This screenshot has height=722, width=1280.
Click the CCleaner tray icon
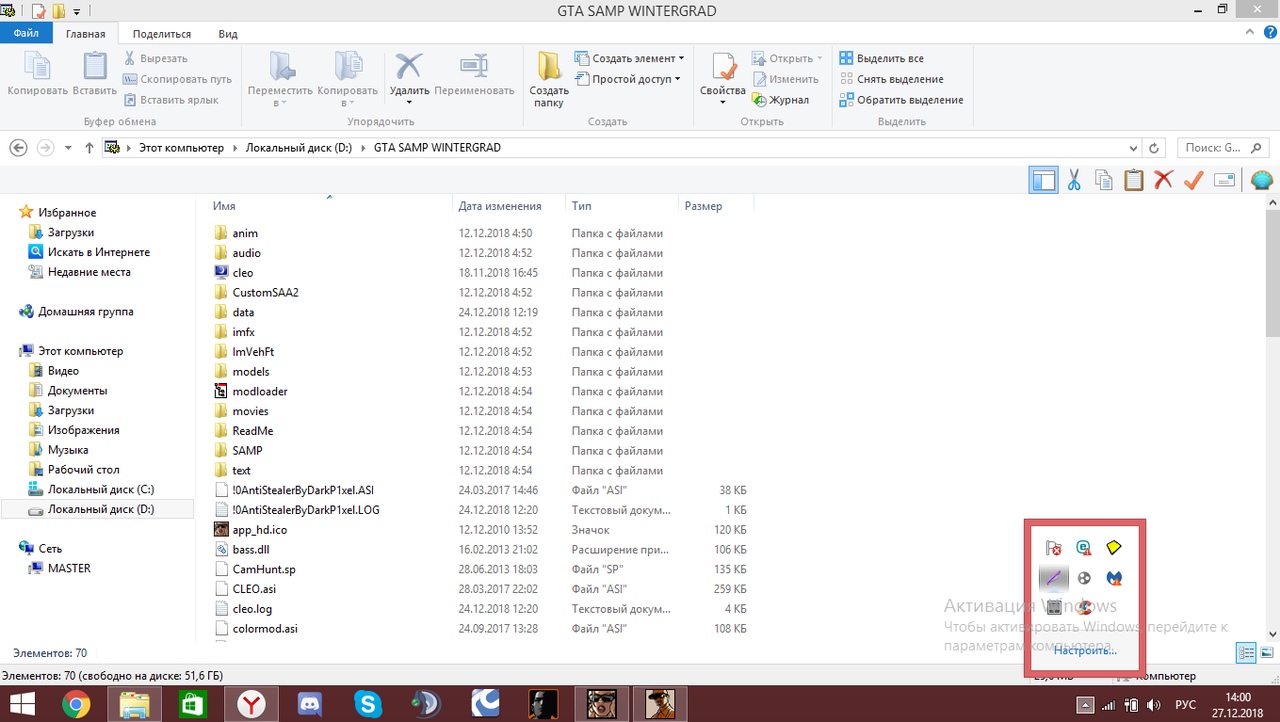tap(1084, 607)
